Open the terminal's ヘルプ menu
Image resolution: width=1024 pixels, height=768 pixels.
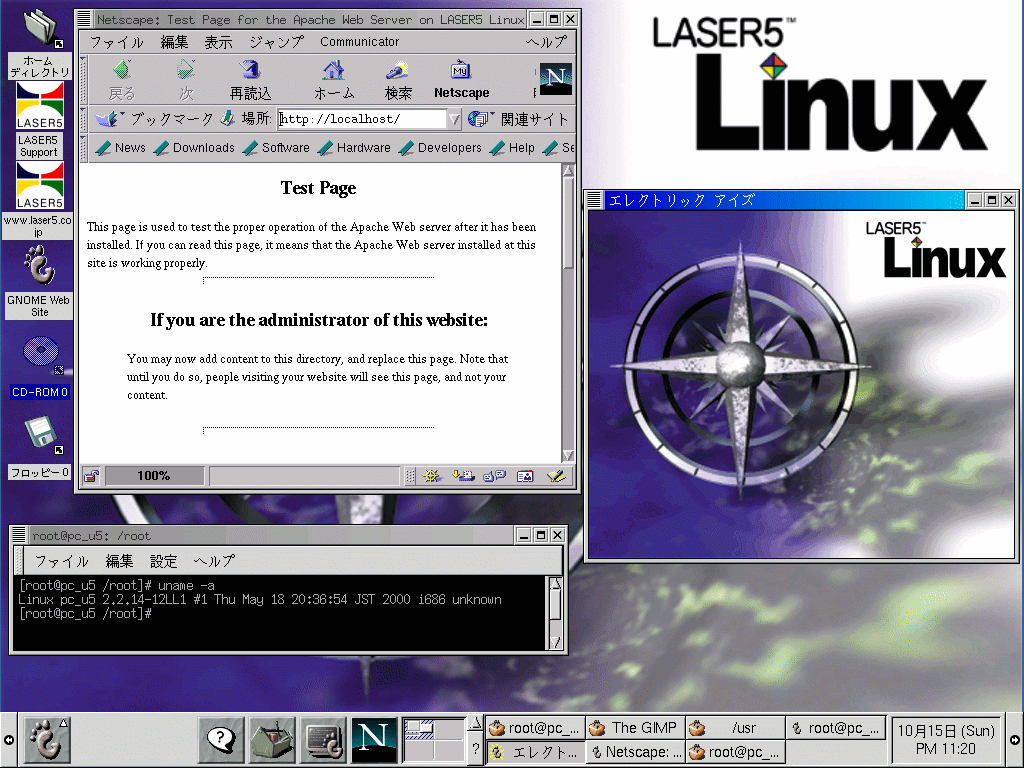click(214, 561)
